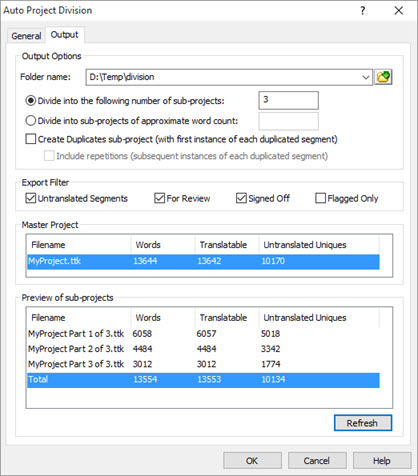Expand the Folder name dropdown arrow
Screen dimensions: 418x476
366,77
